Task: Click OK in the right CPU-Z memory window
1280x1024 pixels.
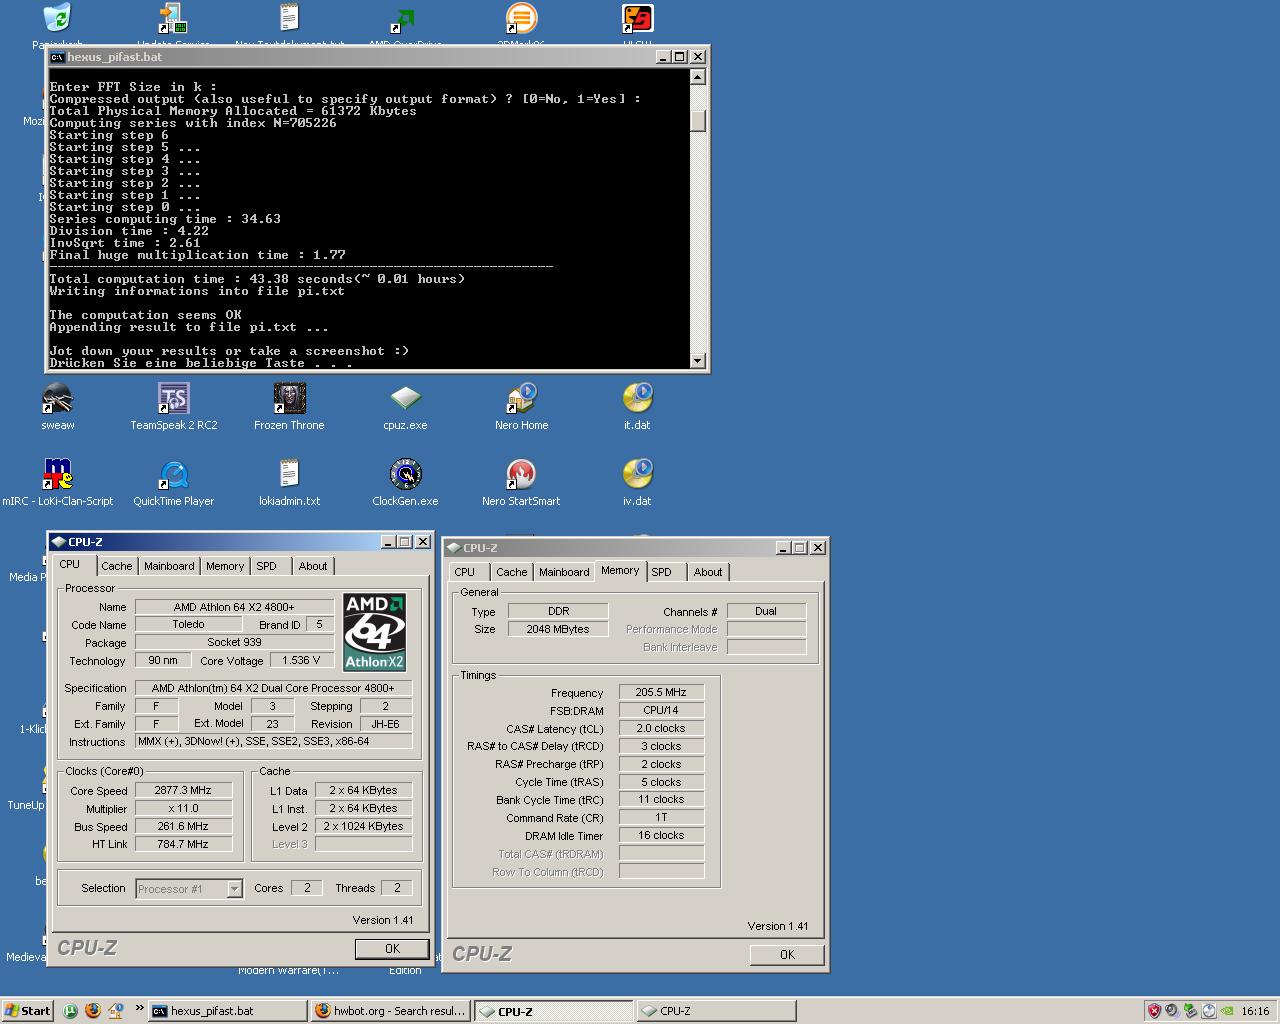Action: [787, 955]
